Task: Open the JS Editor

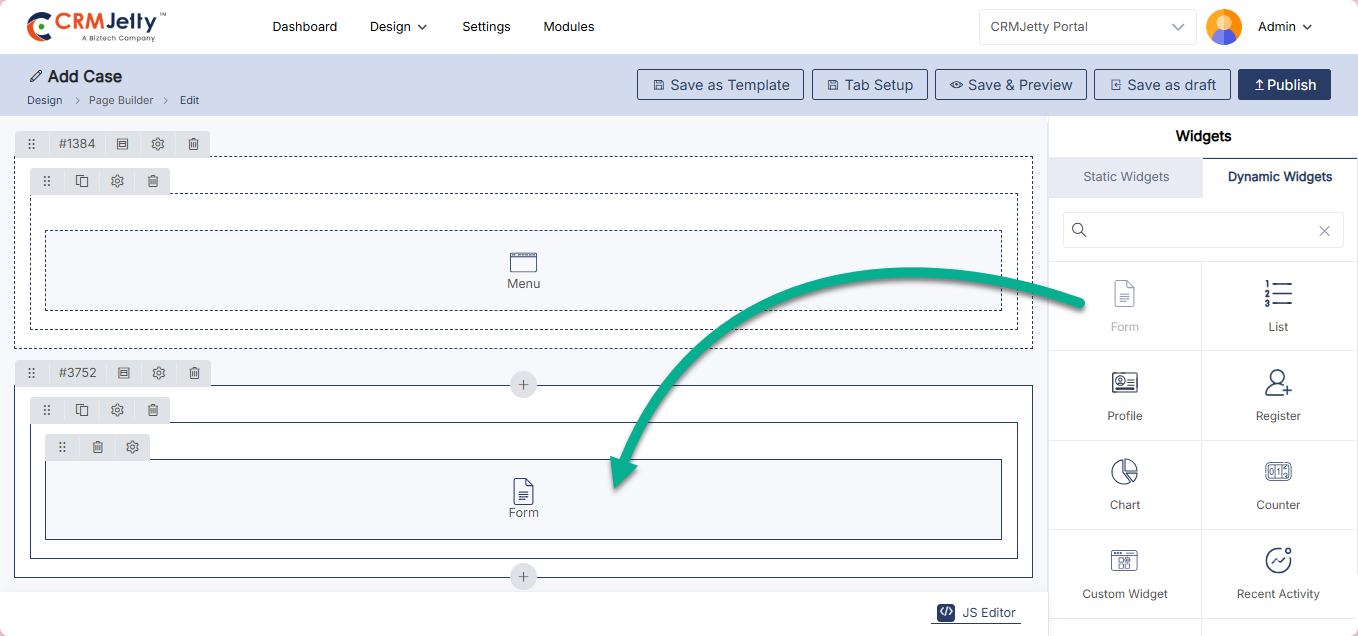Action: point(976,613)
